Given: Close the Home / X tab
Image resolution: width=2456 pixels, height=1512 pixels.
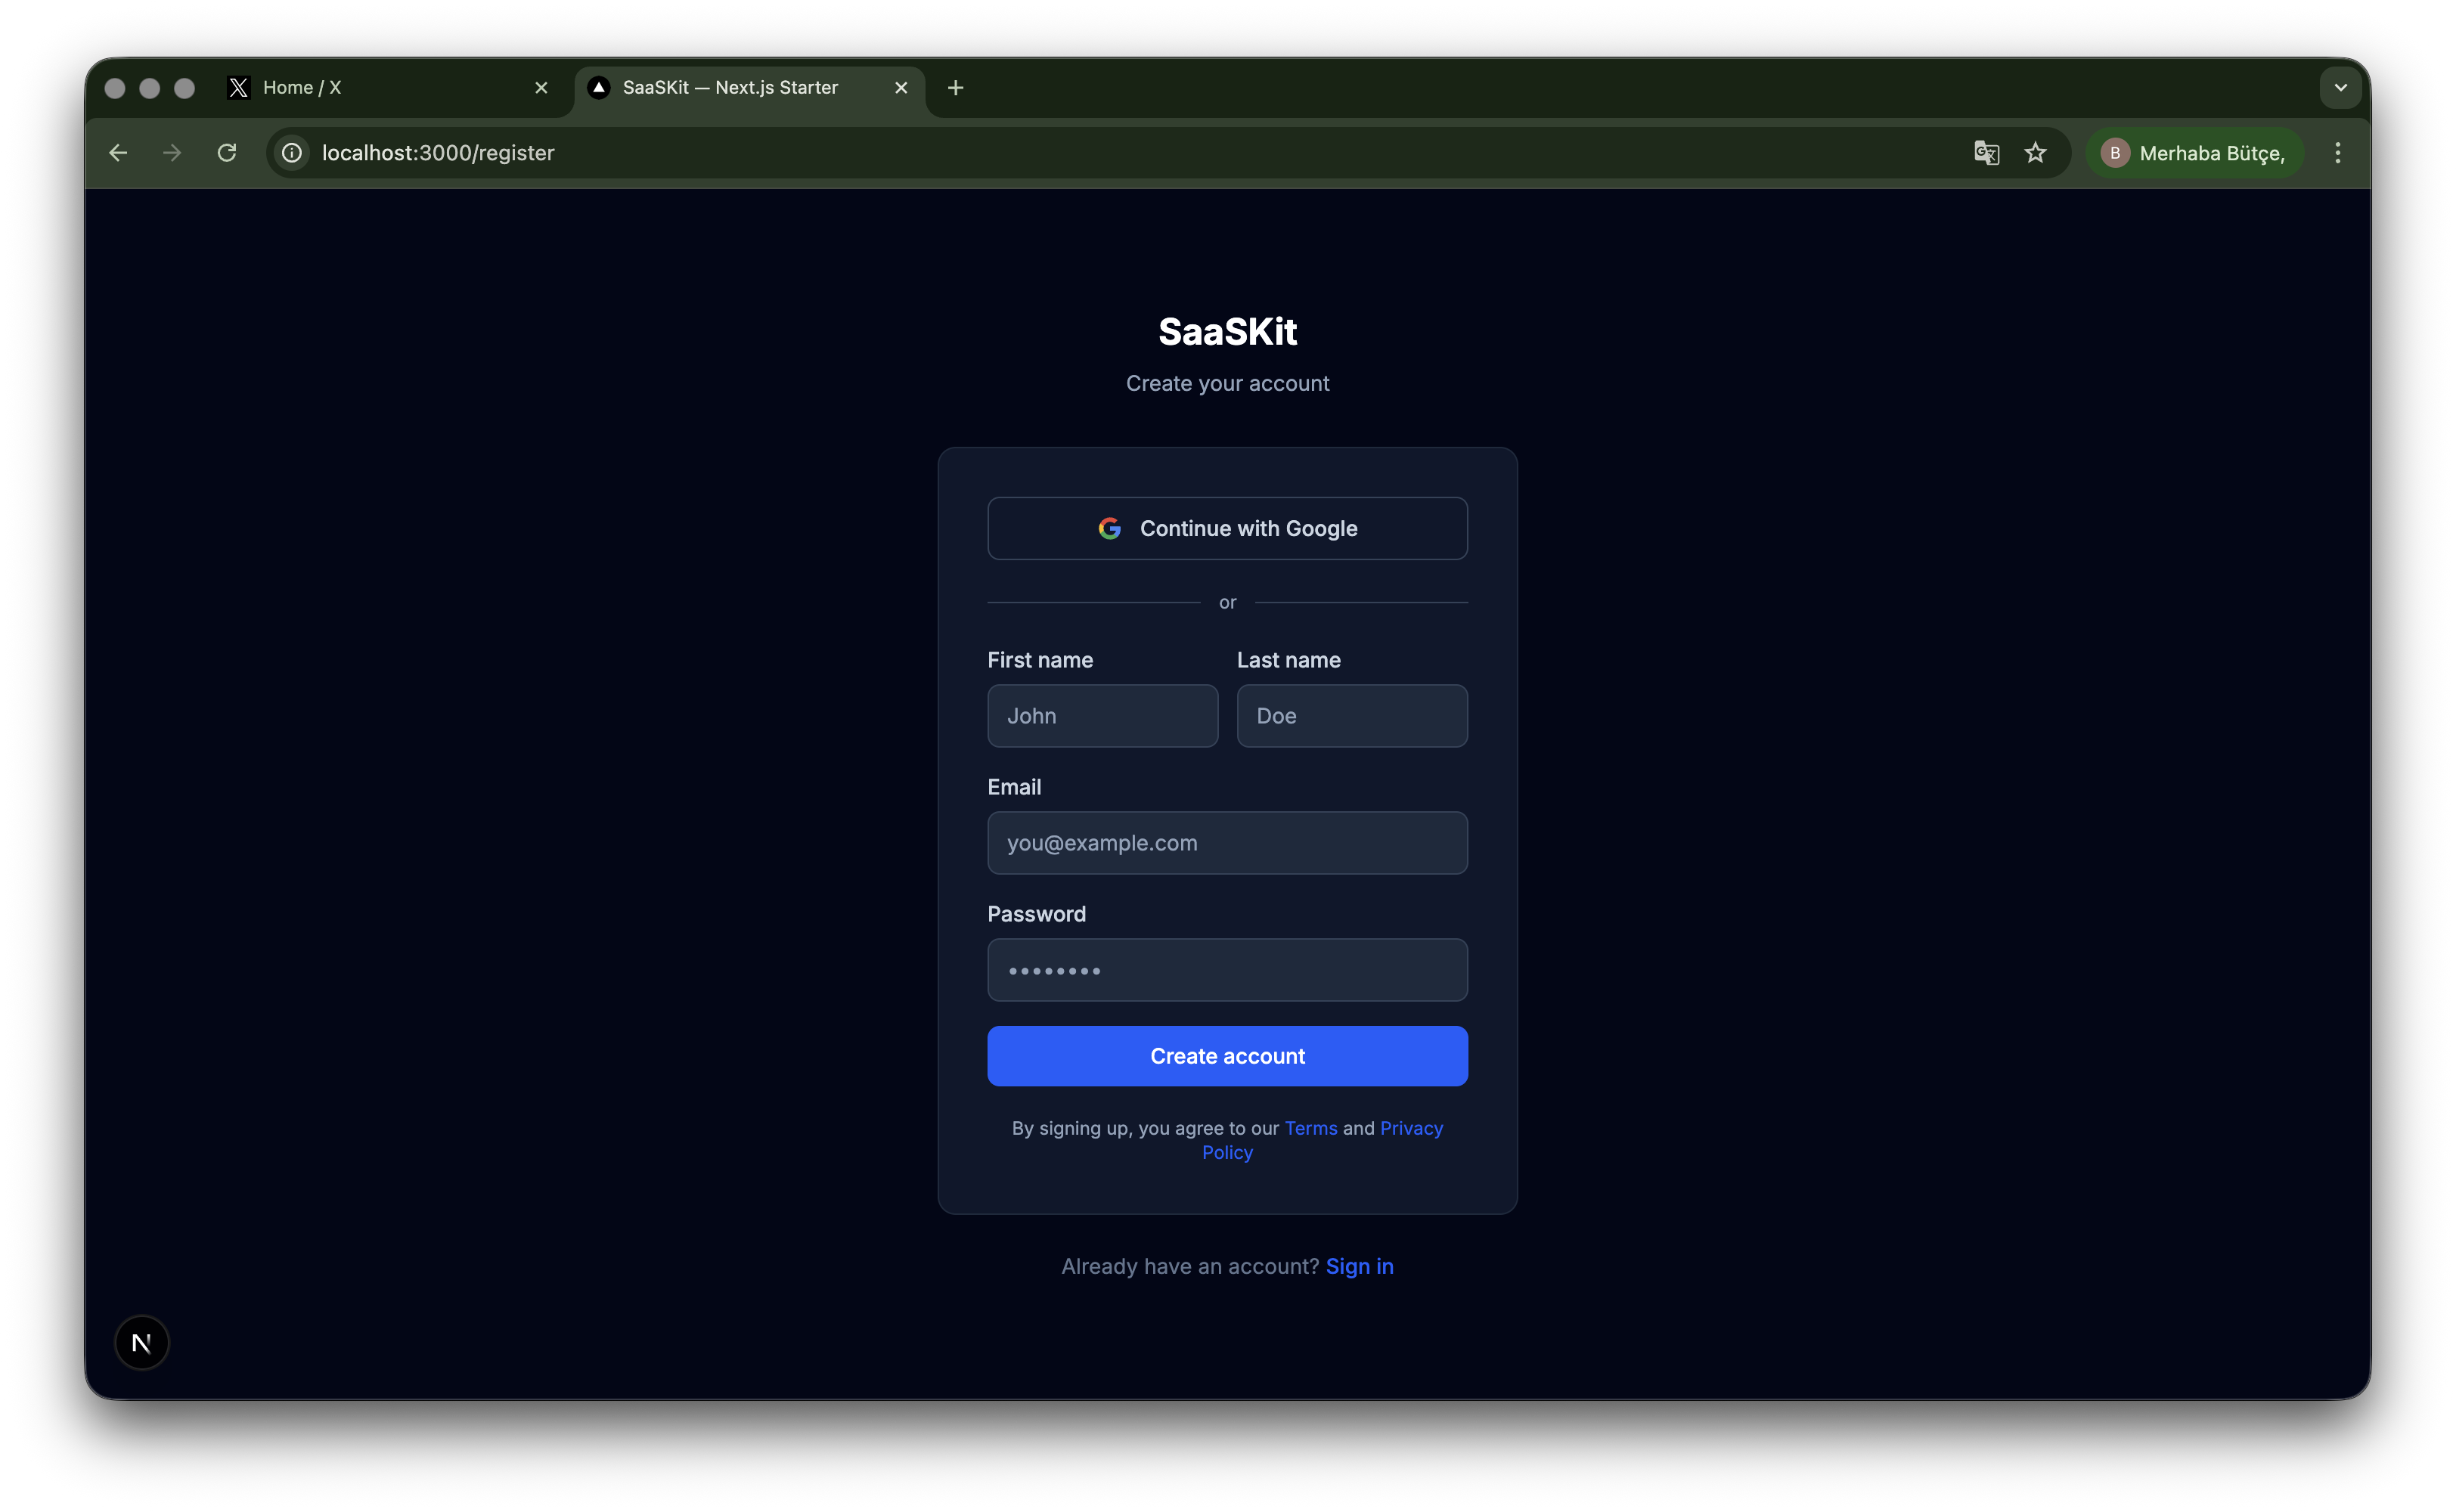Looking at the screenshot, I should (x=541, y=88).
